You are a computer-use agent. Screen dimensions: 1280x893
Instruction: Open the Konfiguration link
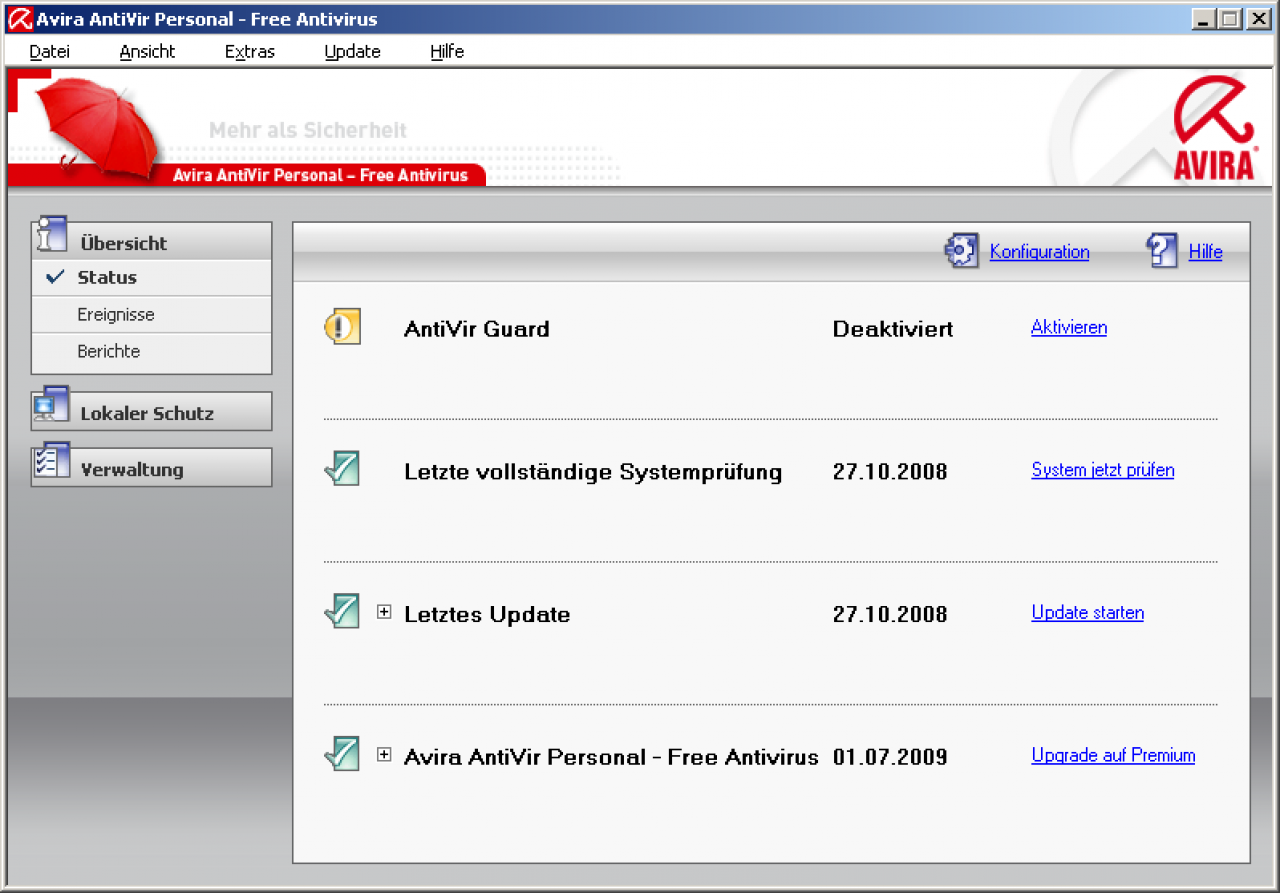(1040, 252)
